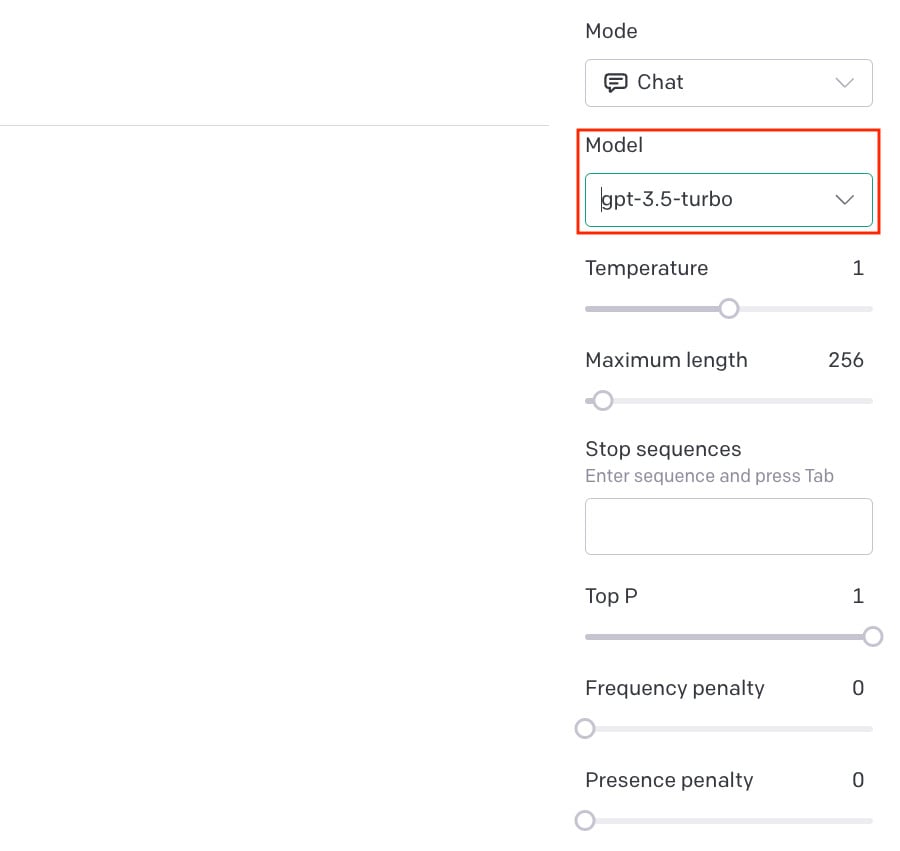Select the Frequency penalty slider handle
900x851 pixels.
click(x=586, y=729)
